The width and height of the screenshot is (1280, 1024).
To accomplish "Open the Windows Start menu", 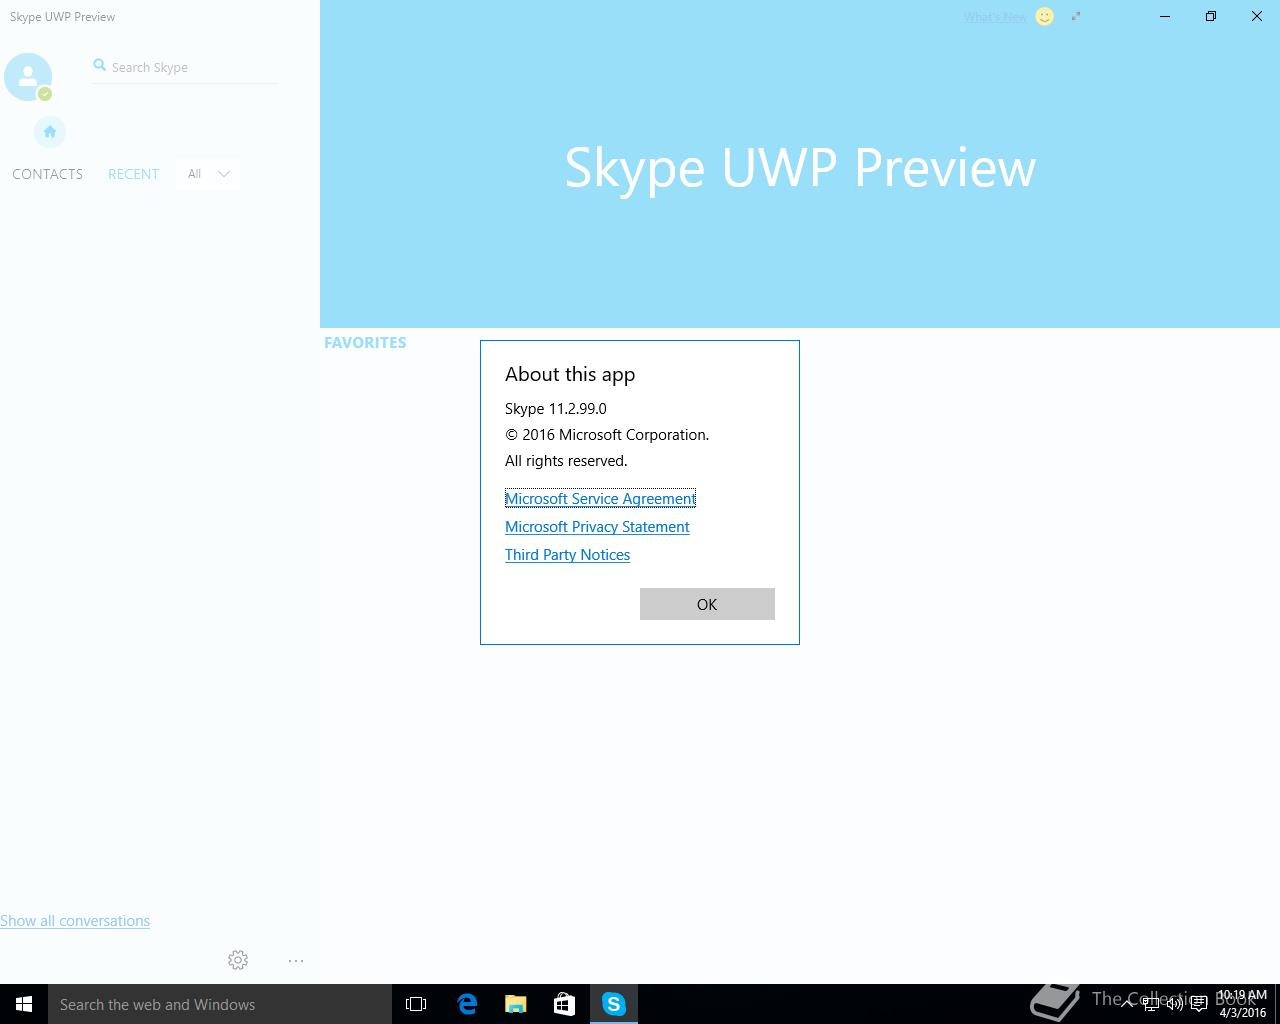I will [x=24, y=1004].
